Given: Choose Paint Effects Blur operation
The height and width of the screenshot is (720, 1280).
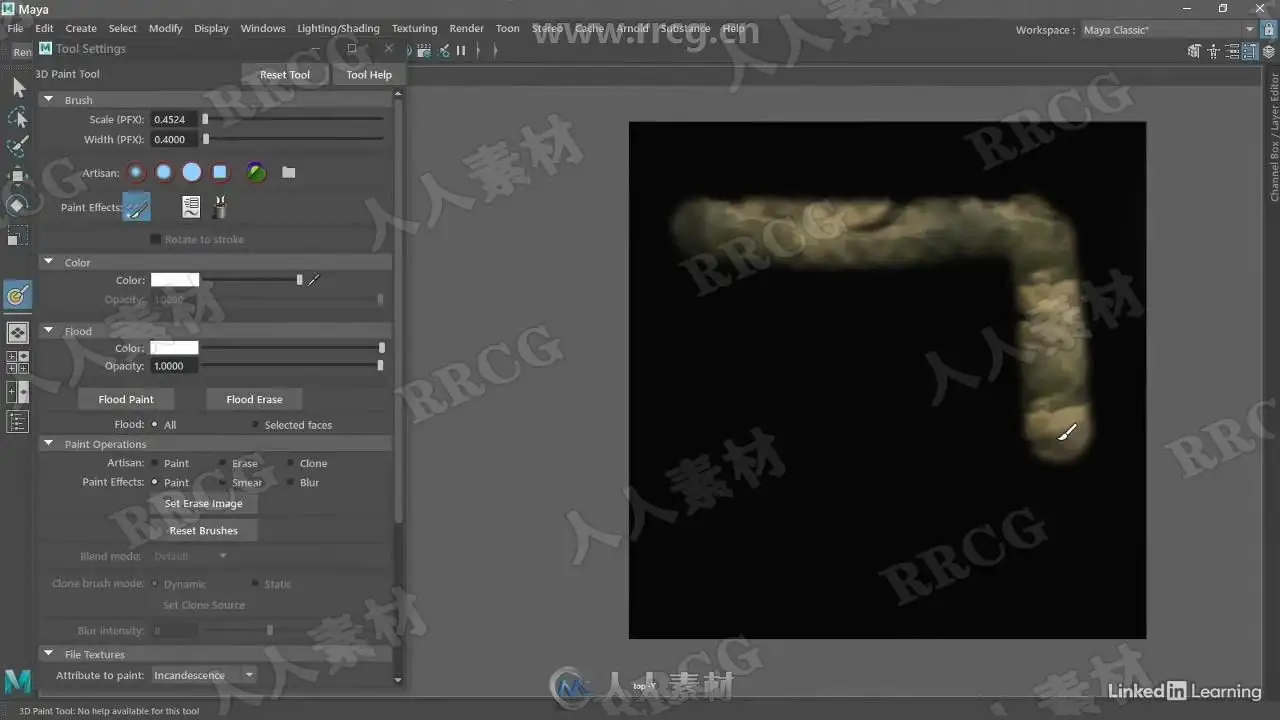Looking at the screenshot, I should point(290,482).
